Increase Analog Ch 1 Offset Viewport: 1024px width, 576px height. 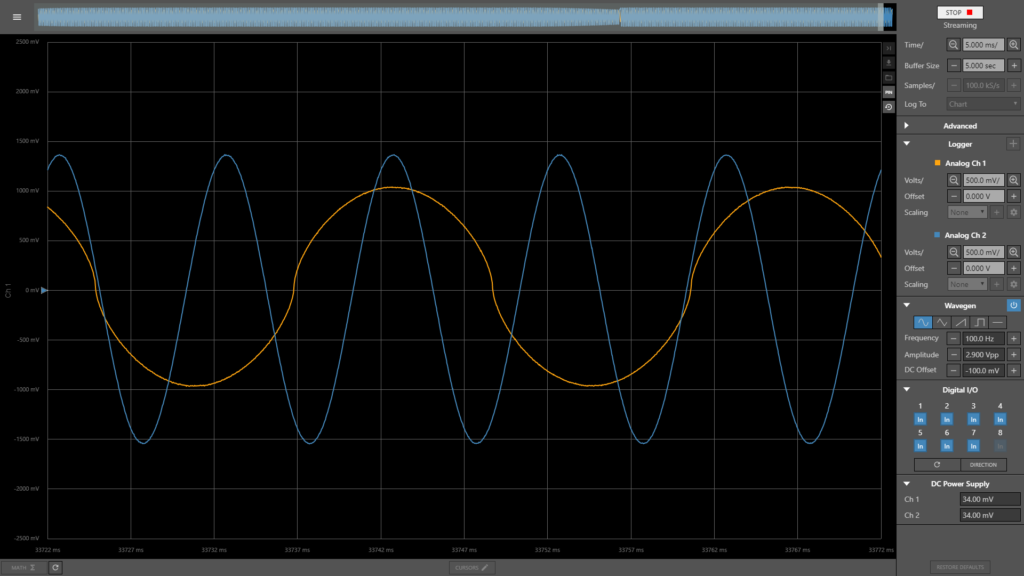pyautogui.click(x=1014, y=196)
